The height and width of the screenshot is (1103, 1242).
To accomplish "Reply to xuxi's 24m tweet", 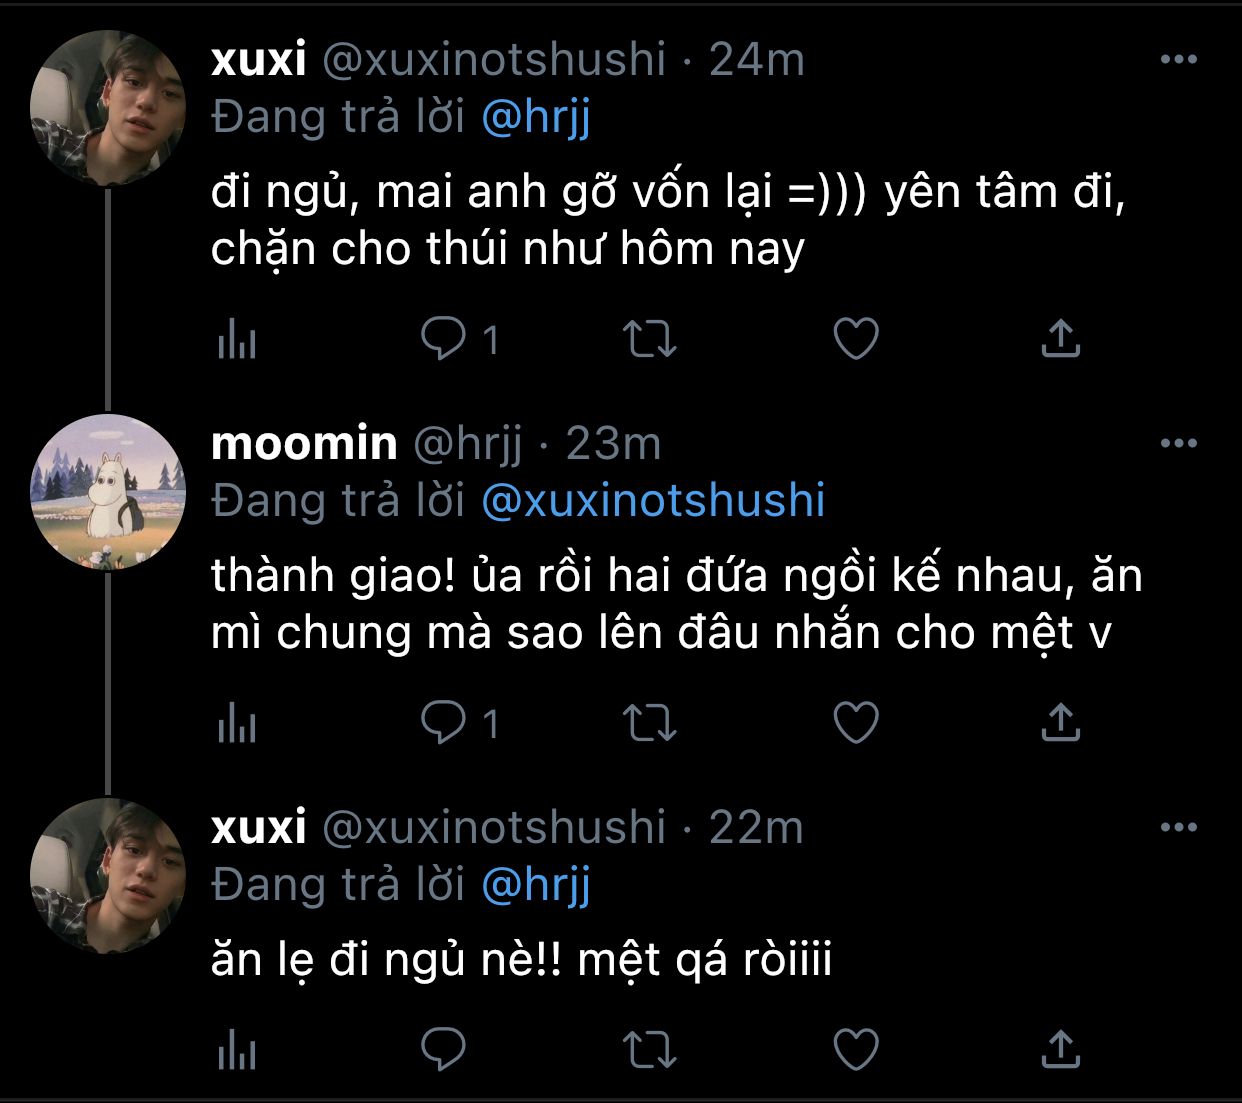I will point(443,339).
